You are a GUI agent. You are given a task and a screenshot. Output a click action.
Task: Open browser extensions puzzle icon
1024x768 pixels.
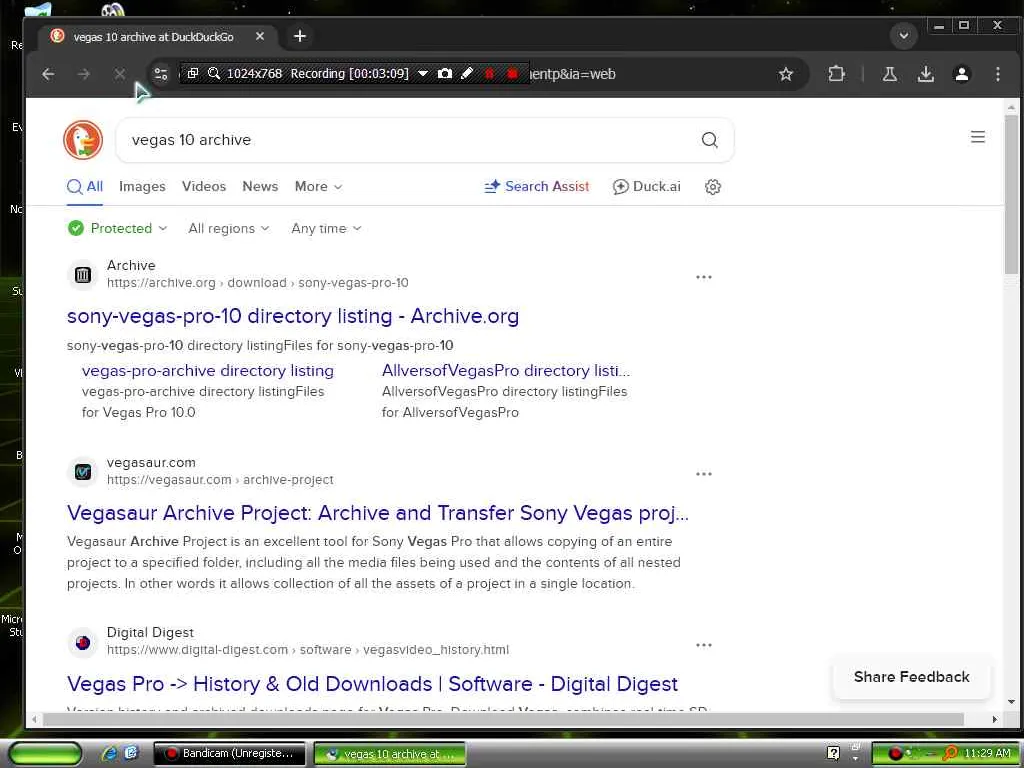pyautogui.click(x=836, y=74)
